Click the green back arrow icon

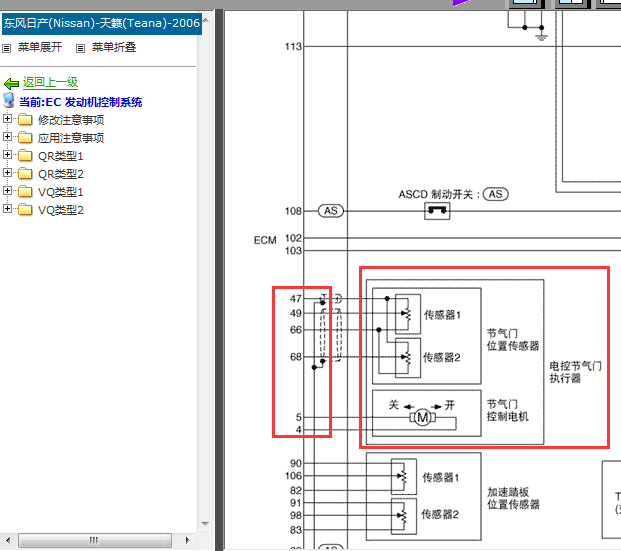pyautogui.click(x=11, y=84)
